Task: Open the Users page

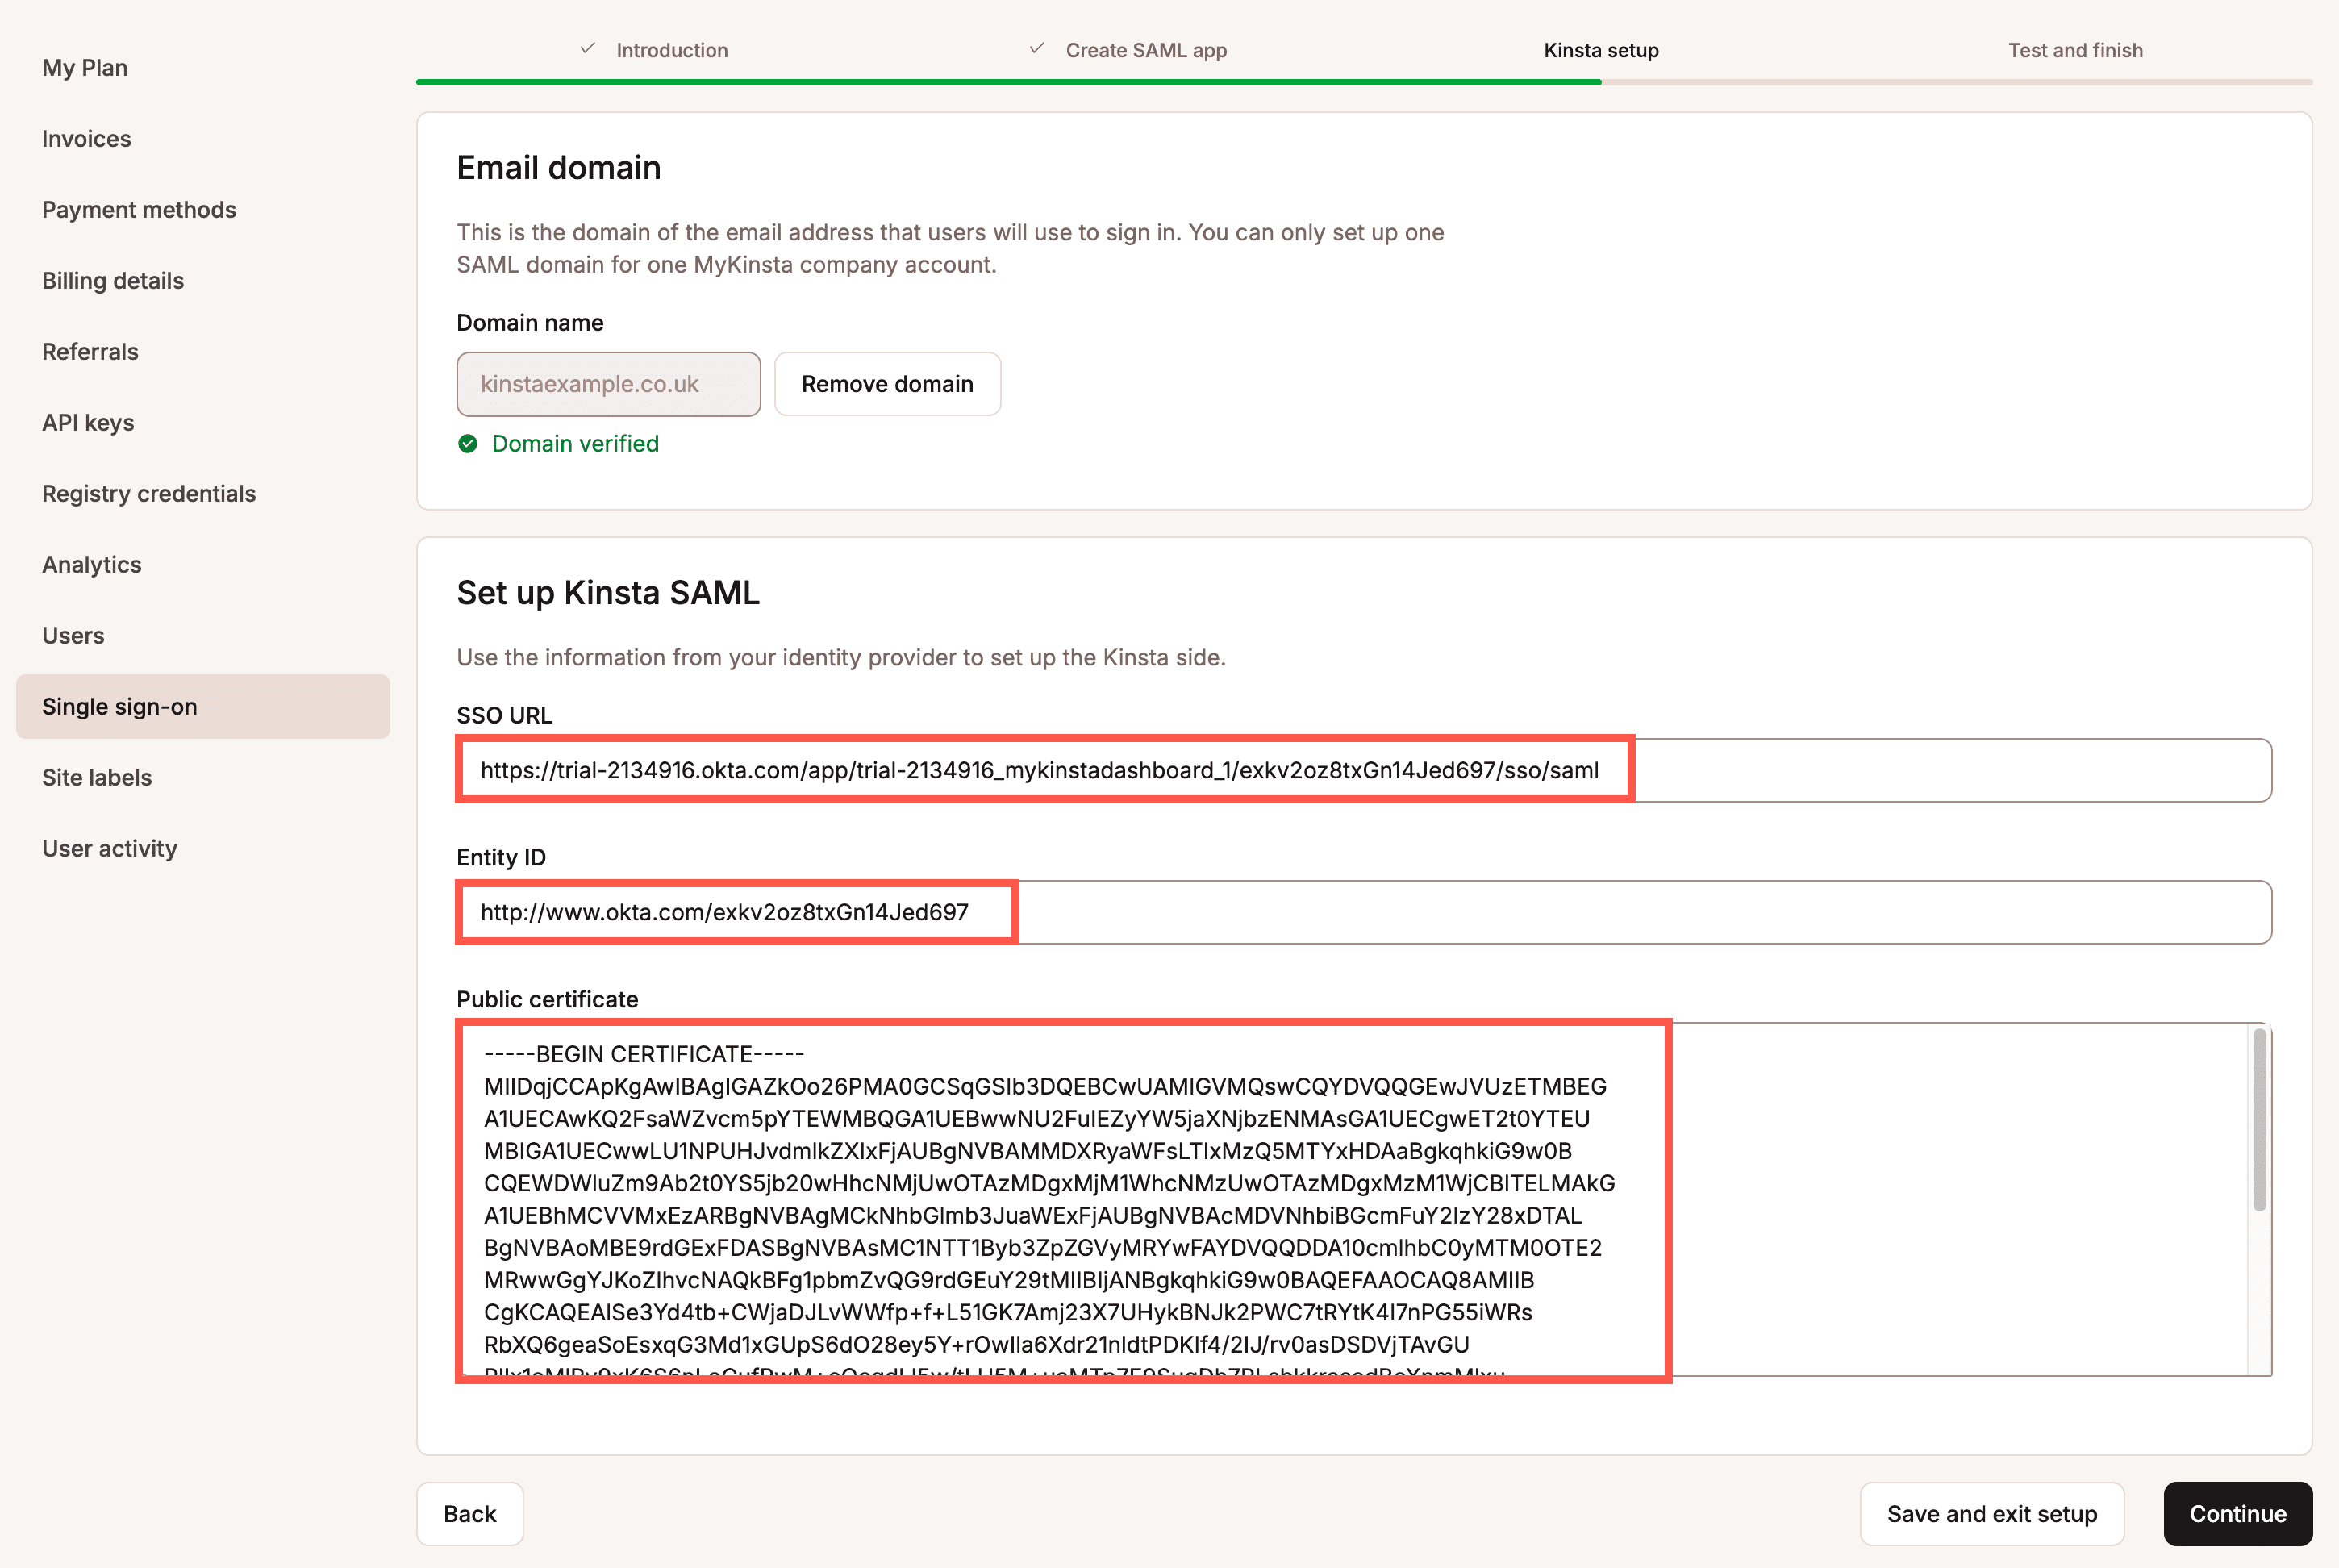Action: [x=73, y=635]
